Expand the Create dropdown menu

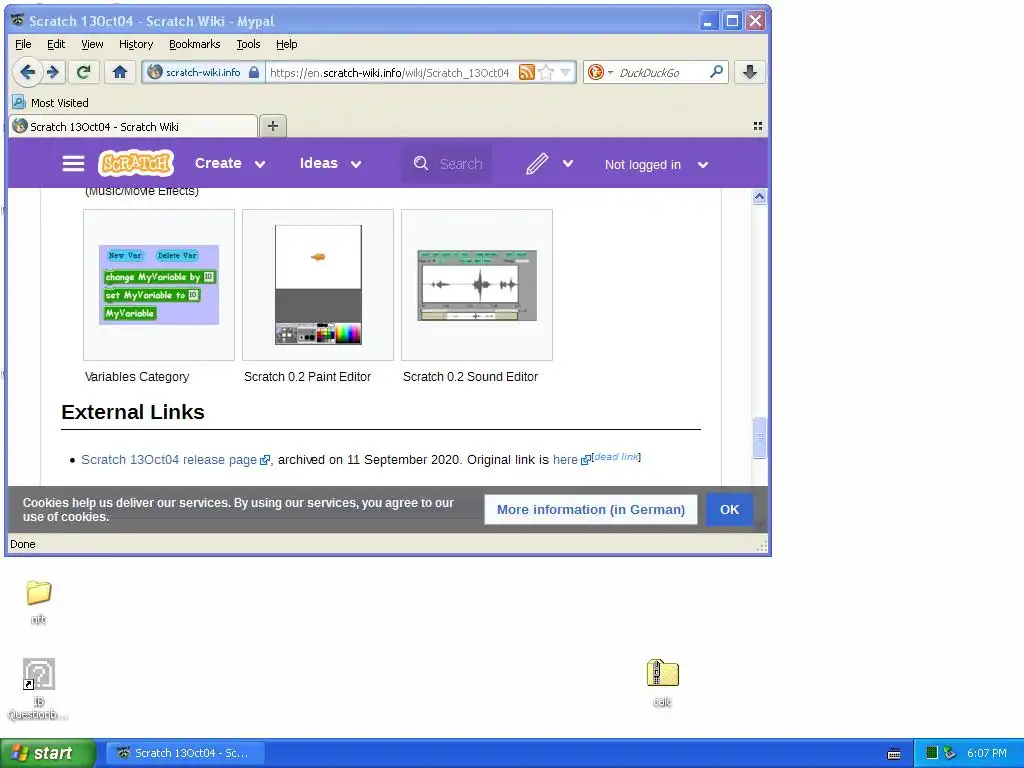tap(260, 164)
